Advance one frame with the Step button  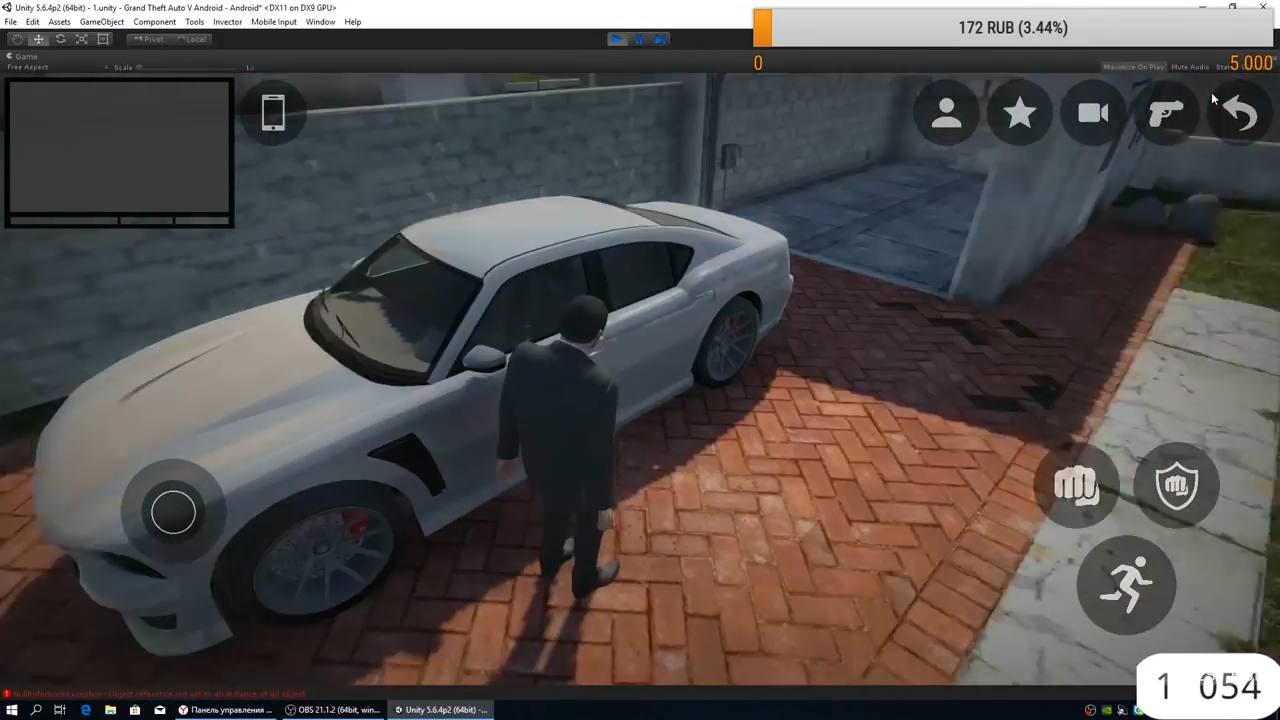(x=660, y=39)
